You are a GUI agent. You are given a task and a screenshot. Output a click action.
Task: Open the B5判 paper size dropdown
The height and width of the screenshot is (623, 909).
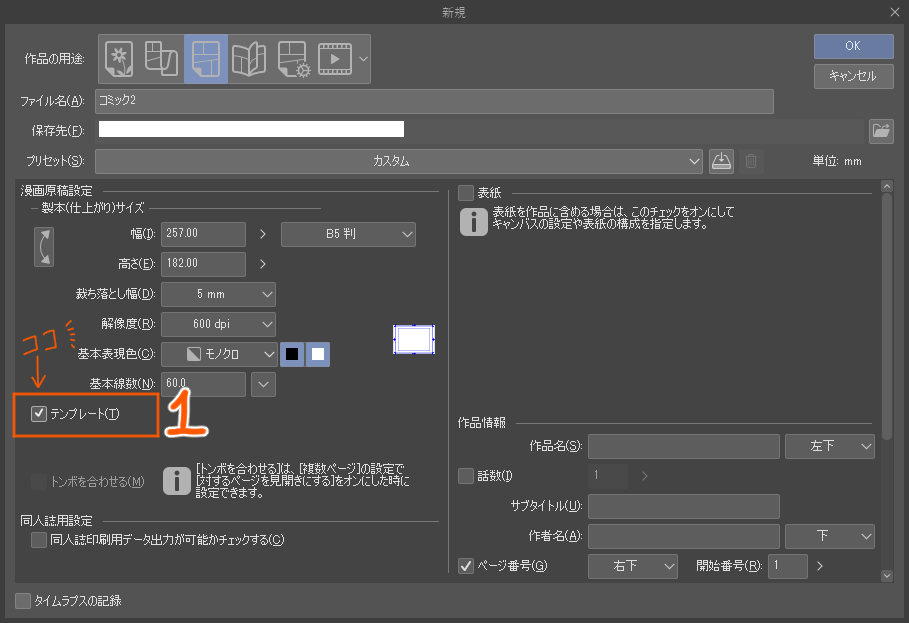point(348,234)
